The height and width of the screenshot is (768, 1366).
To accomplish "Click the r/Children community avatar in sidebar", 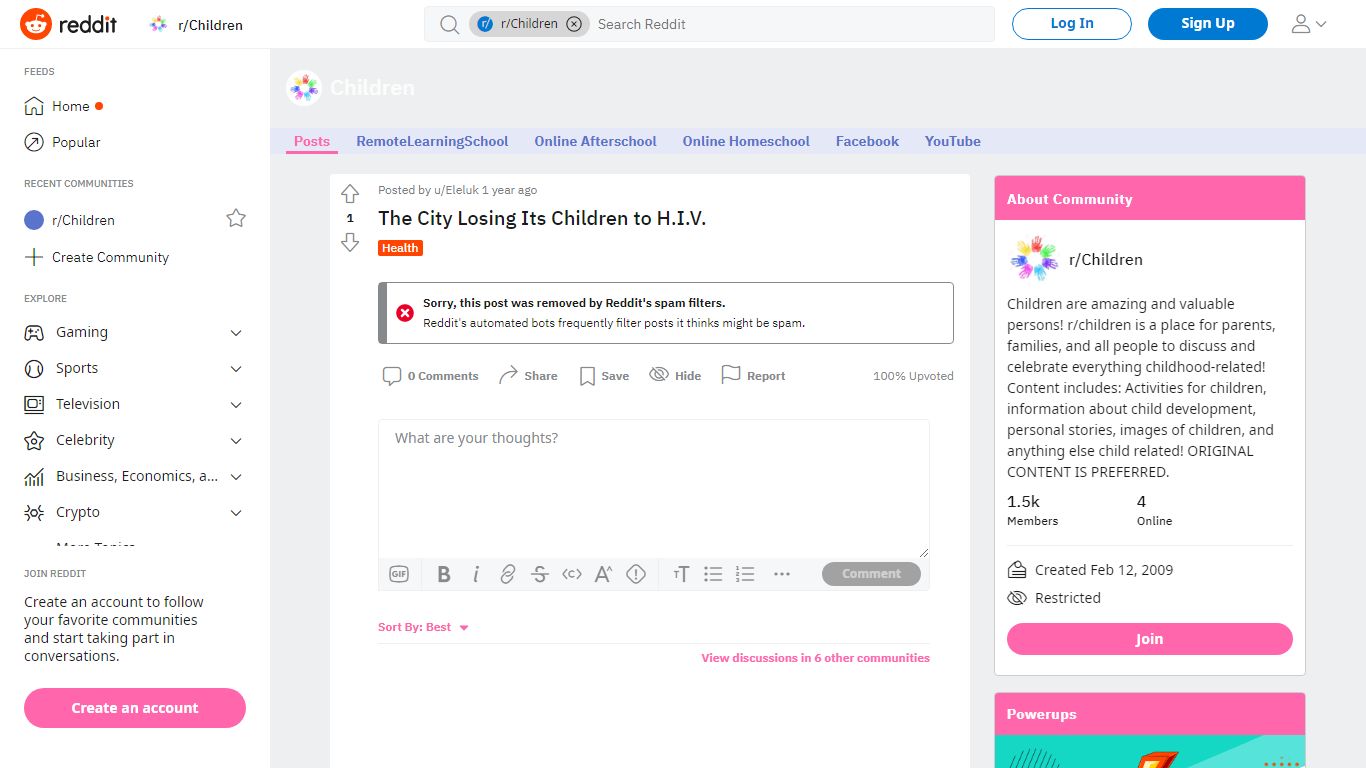I will 1034,259.
